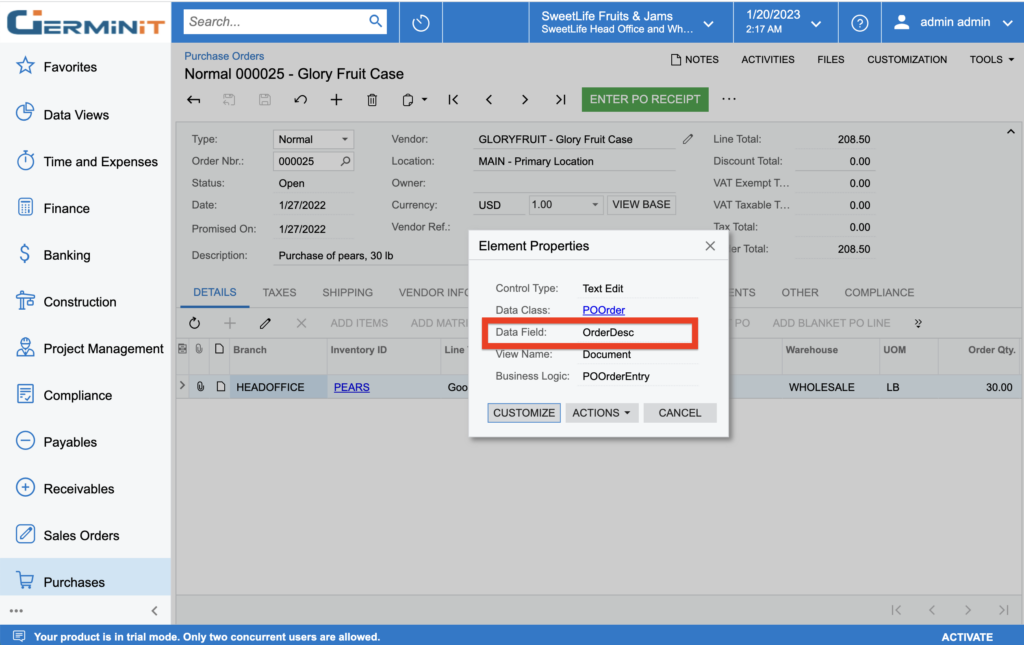This screenshot has height=645, width=1024.
Task: Go to first record icon
Action: click(453, 100)
